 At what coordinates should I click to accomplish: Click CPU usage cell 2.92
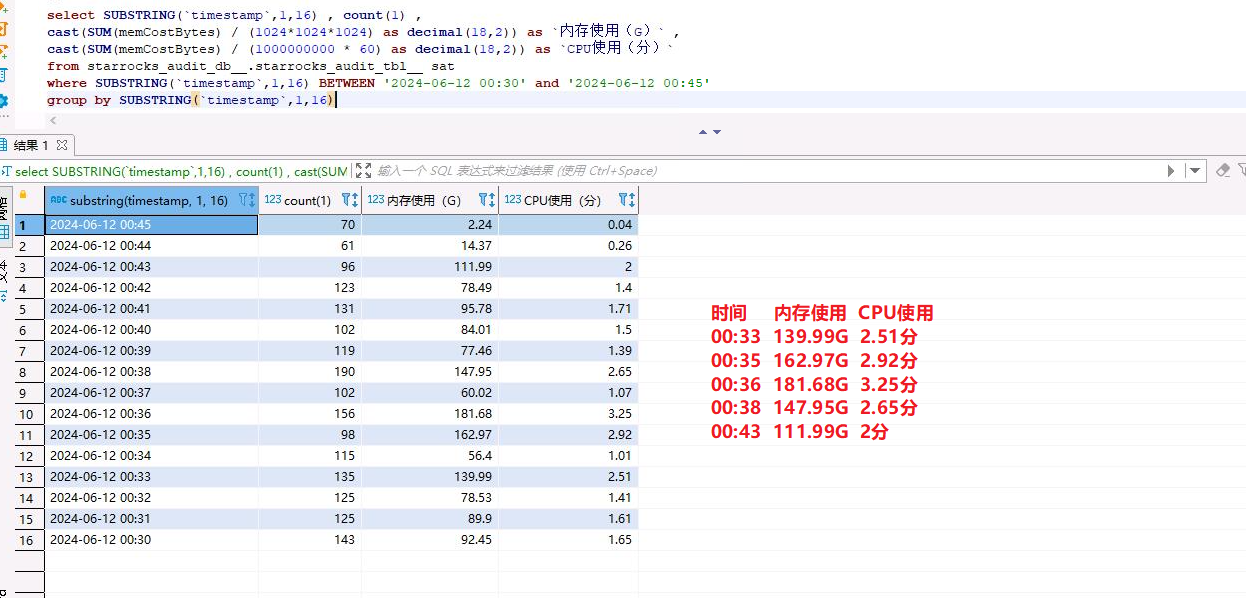(568, 435)
